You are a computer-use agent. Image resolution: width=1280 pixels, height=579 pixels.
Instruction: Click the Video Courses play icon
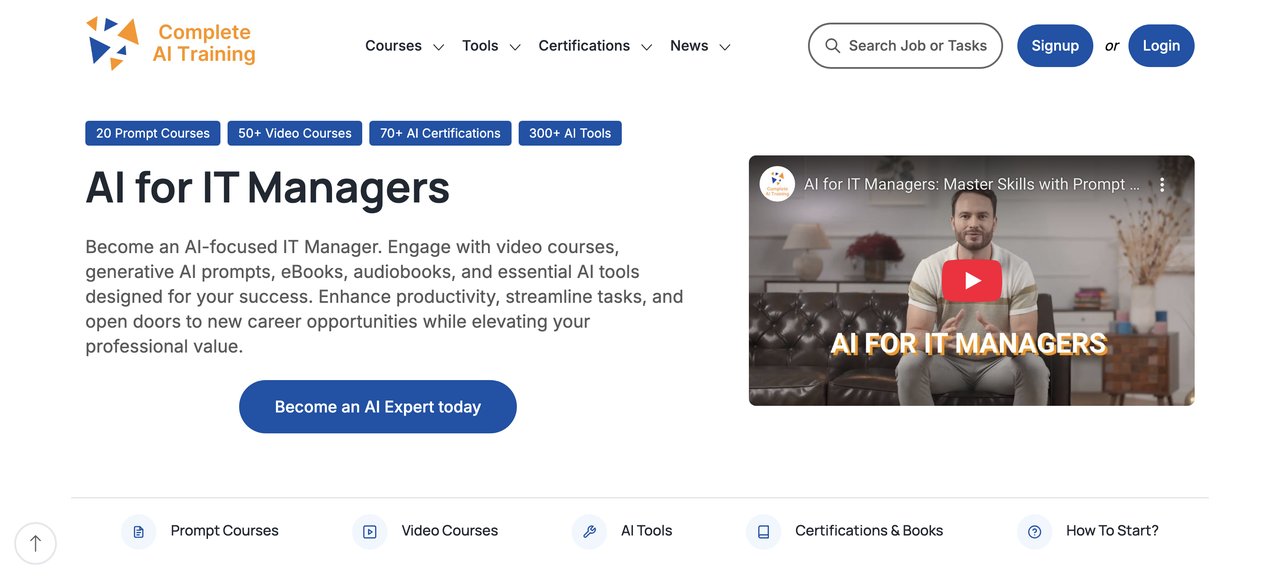tap(369, 532)
